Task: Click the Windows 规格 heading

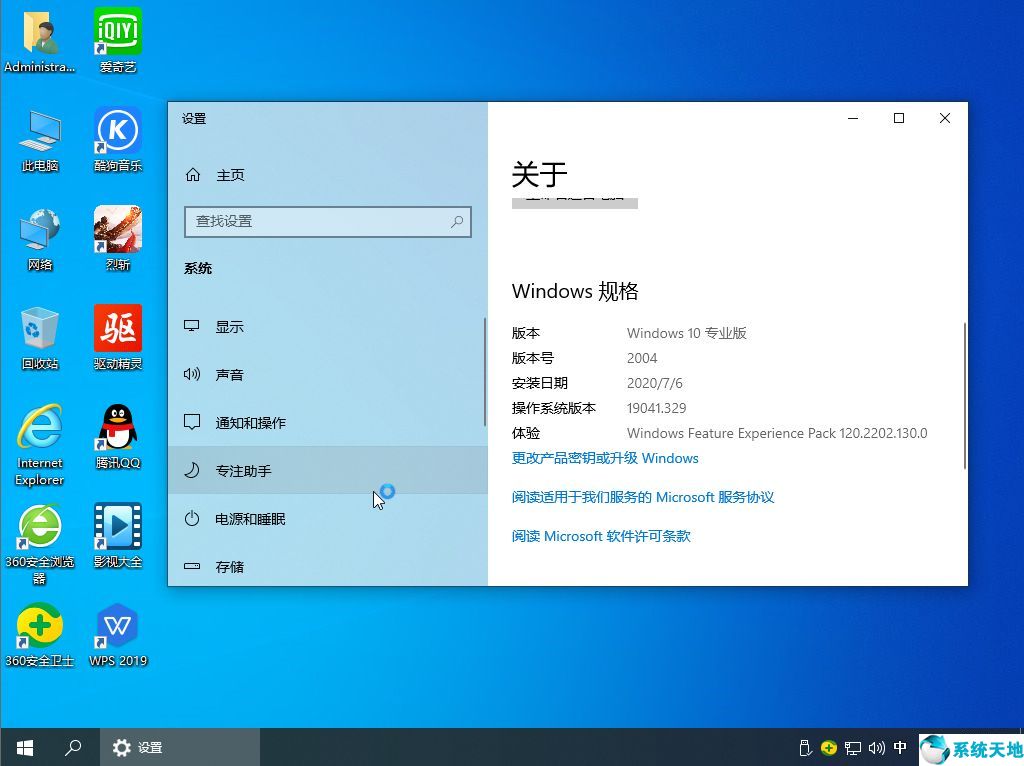Action: pos(575,291)
